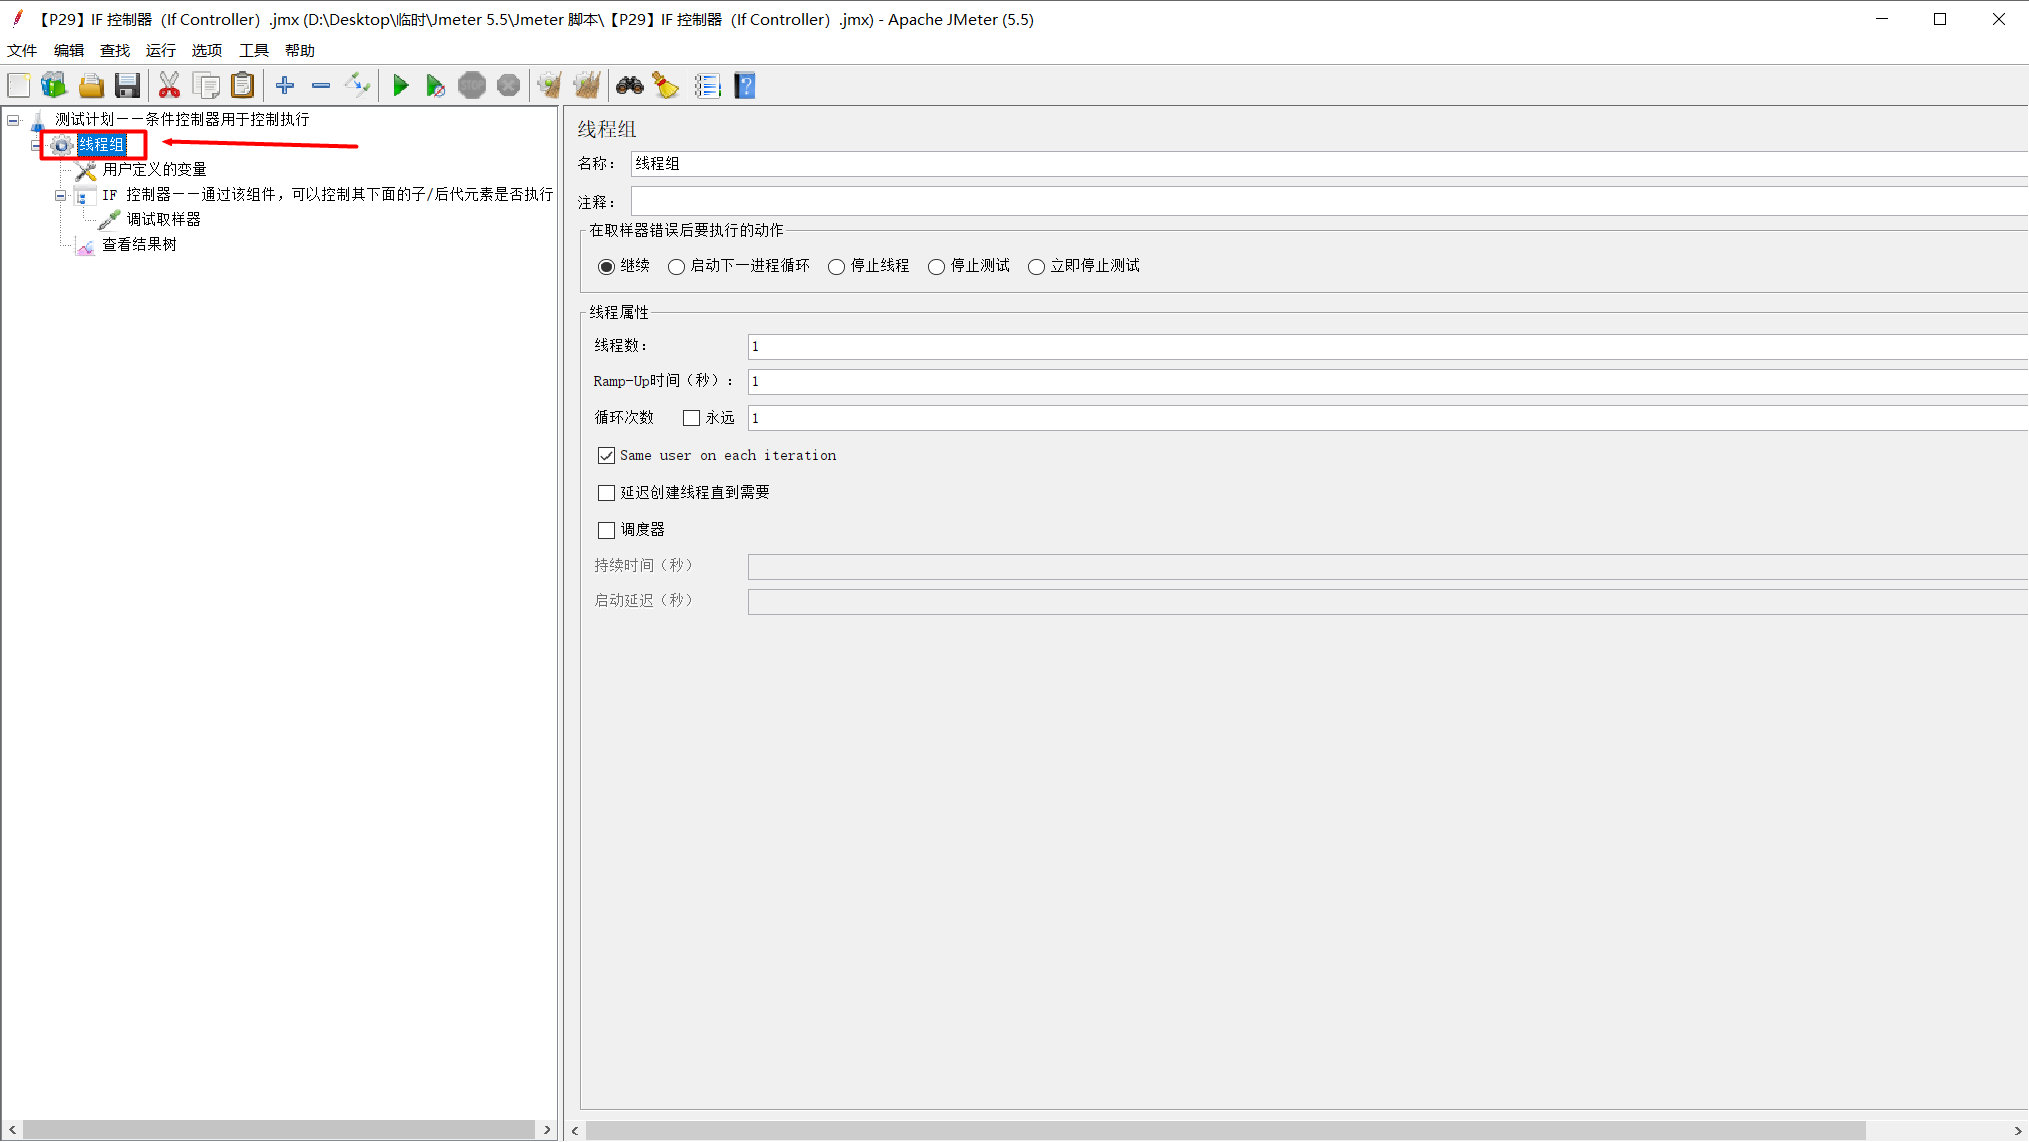Viewport: 2029px width, 1142px height.
Task: Select 停止测试 radio option
Action: tap(936, 267)
